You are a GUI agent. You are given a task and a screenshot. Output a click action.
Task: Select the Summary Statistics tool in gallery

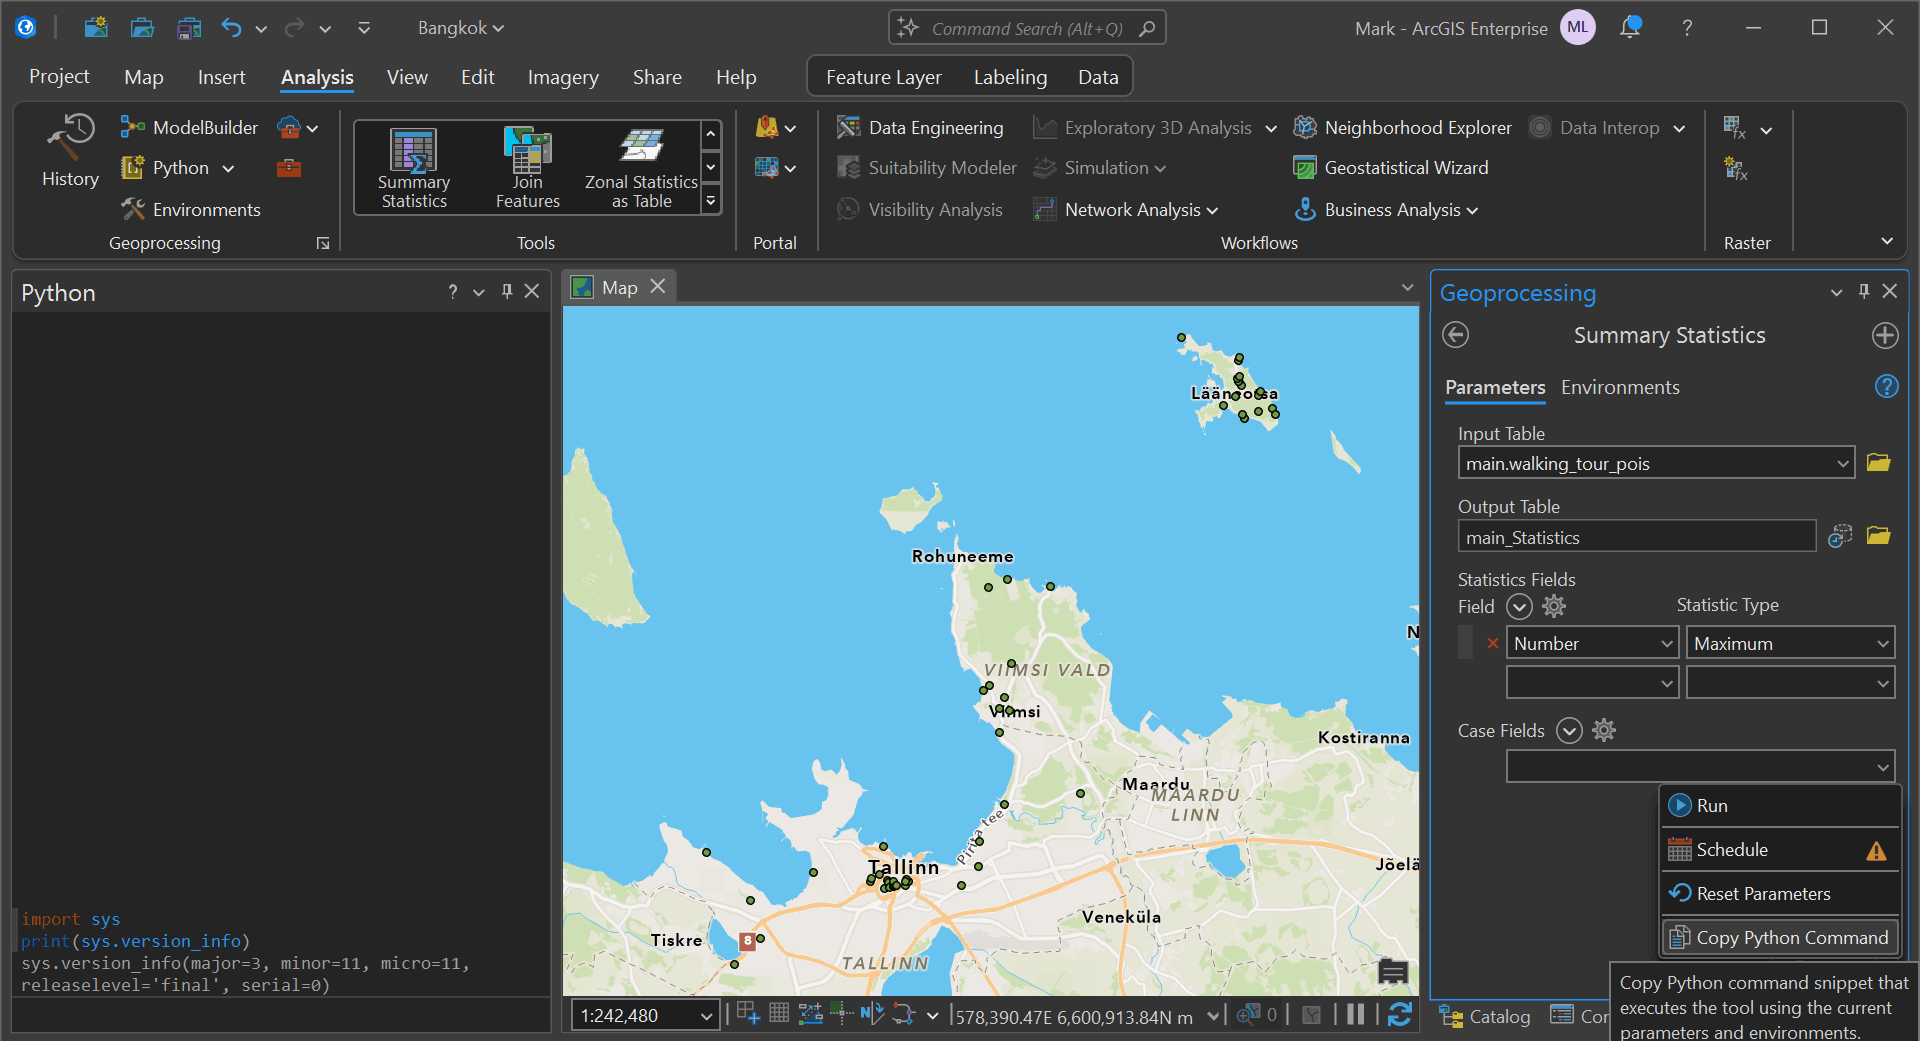[414, 168]
